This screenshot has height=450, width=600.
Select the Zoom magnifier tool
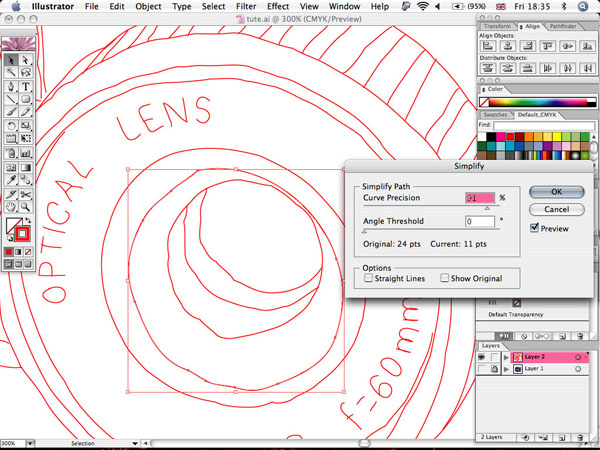(25, 207)
